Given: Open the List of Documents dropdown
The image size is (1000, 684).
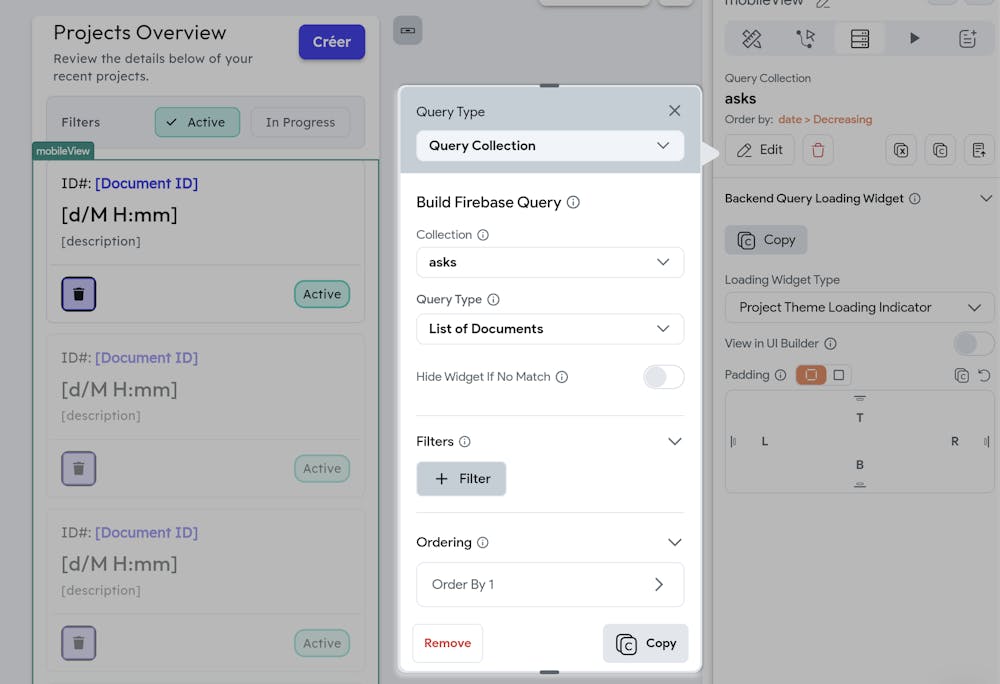Looking at the screenshot, I should pos(550,329).
